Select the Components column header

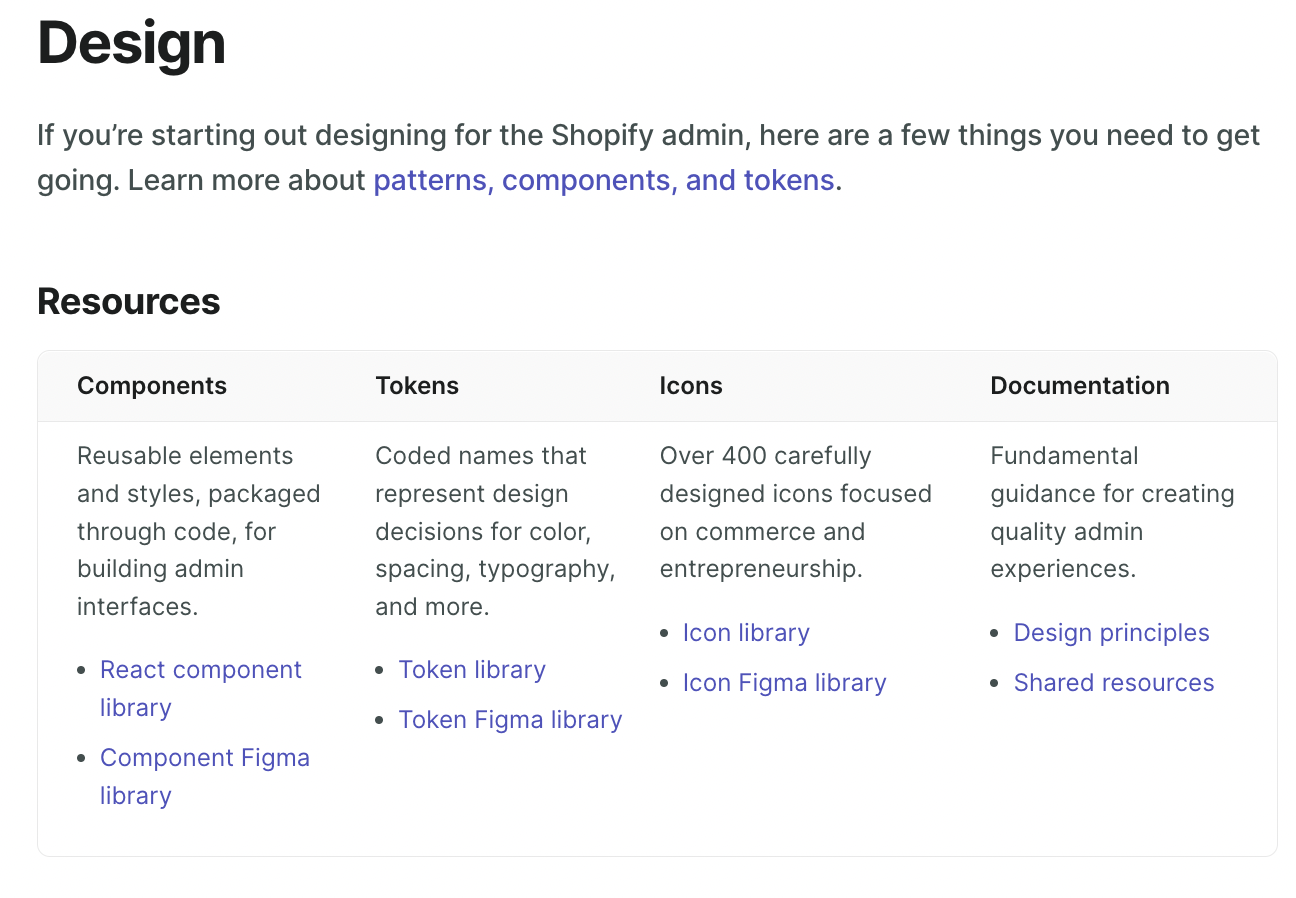coord(152,386)
